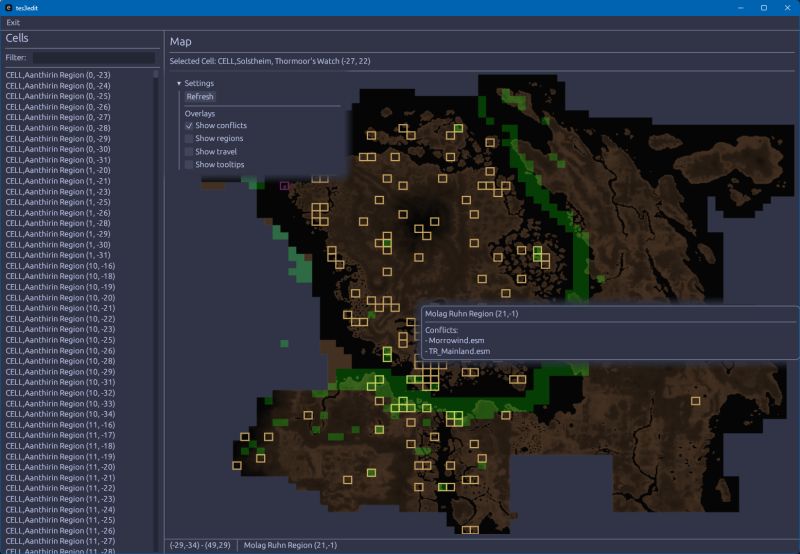
Task: Select CELL,Aanthirin Region (11, -26)
Action: (60, 531)
